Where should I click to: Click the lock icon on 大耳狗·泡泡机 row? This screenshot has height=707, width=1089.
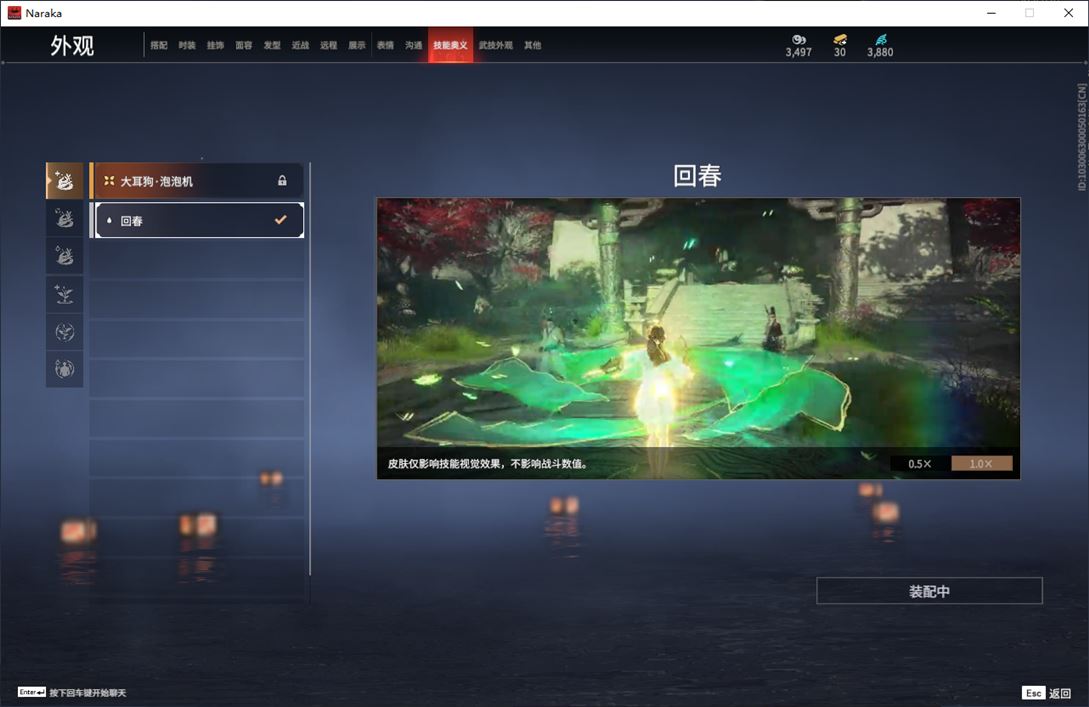(x=282, y=181)
